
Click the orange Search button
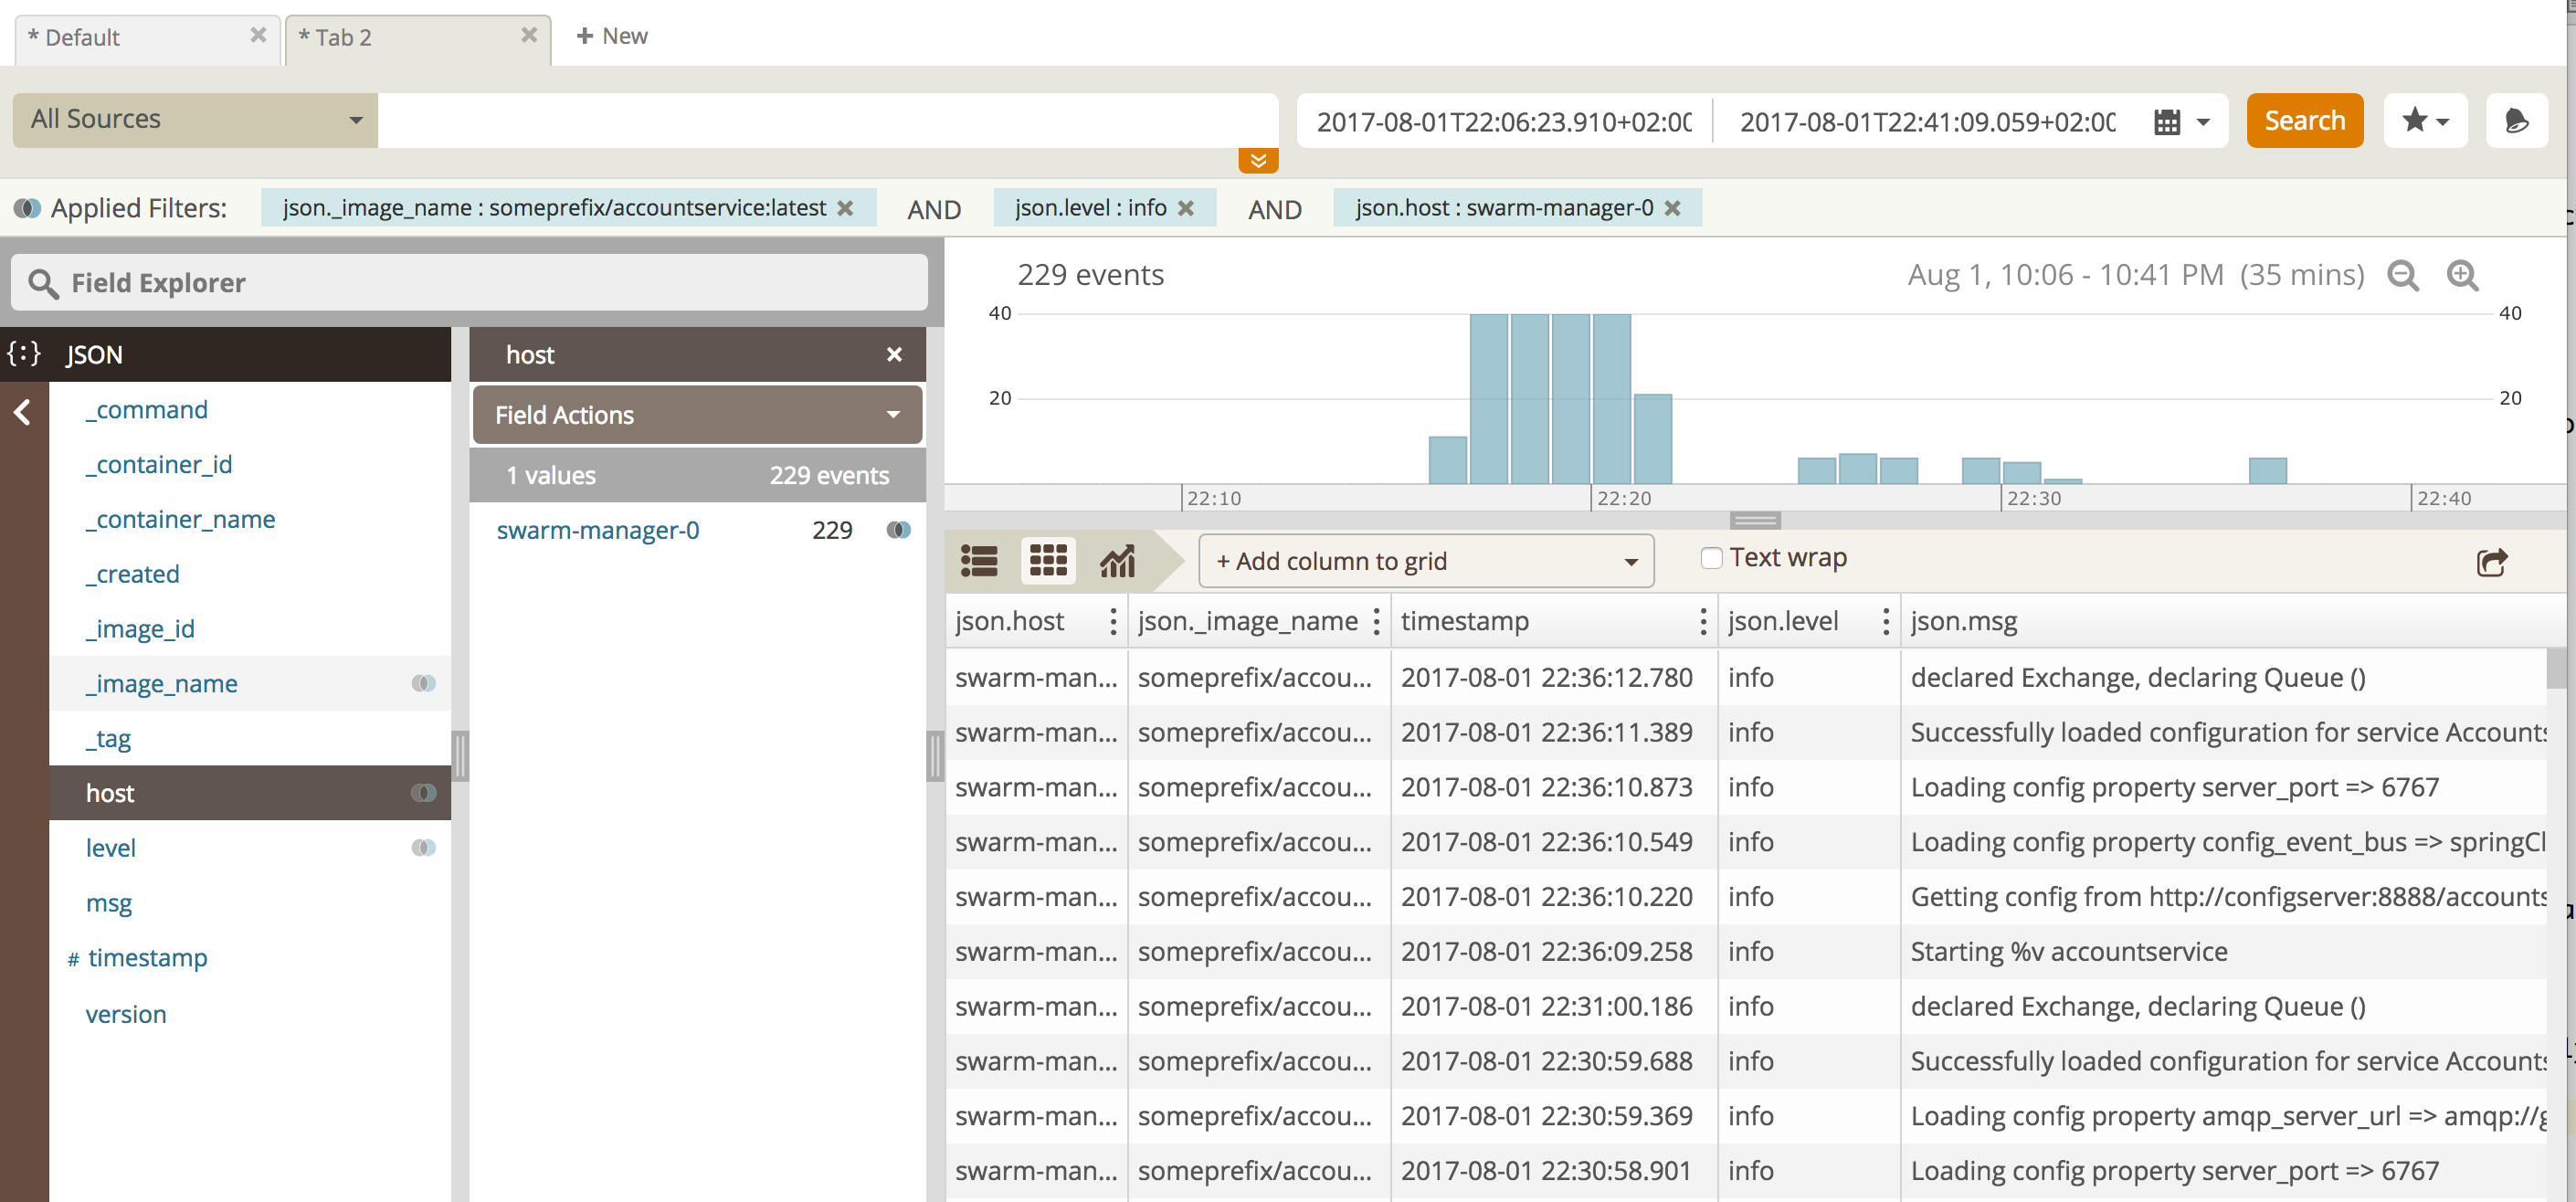[x=2304, y=121]
